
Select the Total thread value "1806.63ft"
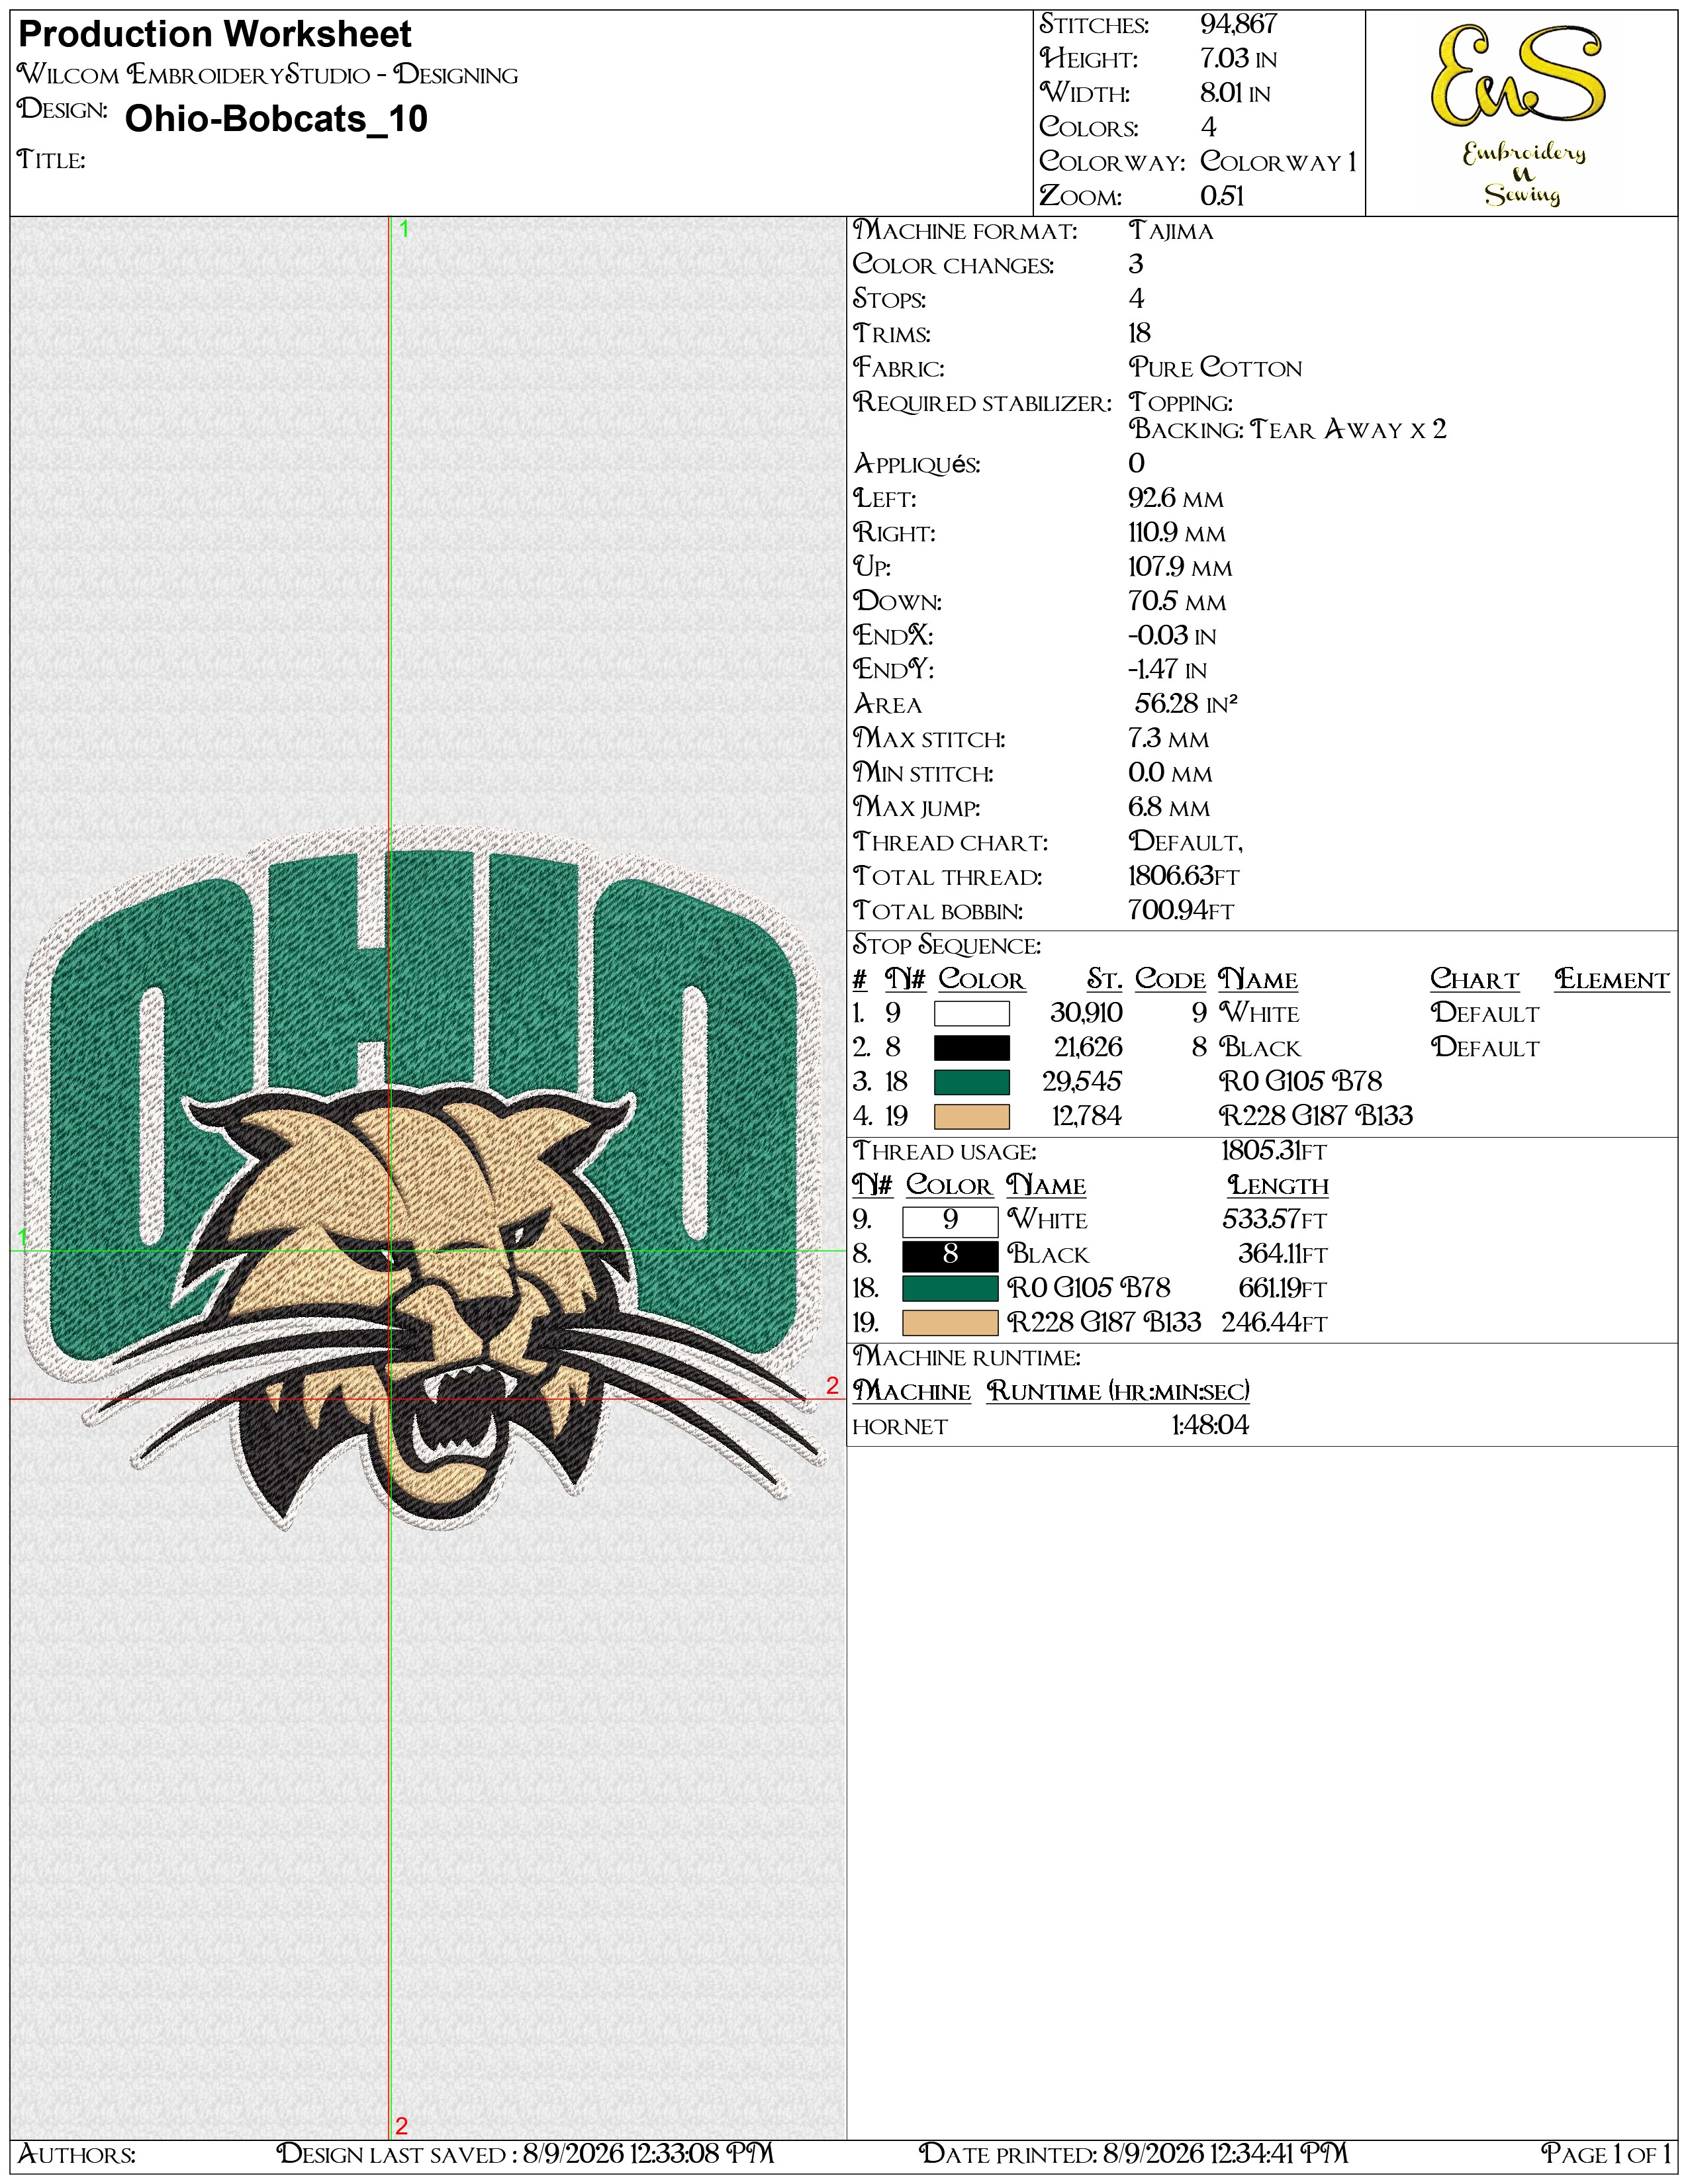click(1184, 876)
